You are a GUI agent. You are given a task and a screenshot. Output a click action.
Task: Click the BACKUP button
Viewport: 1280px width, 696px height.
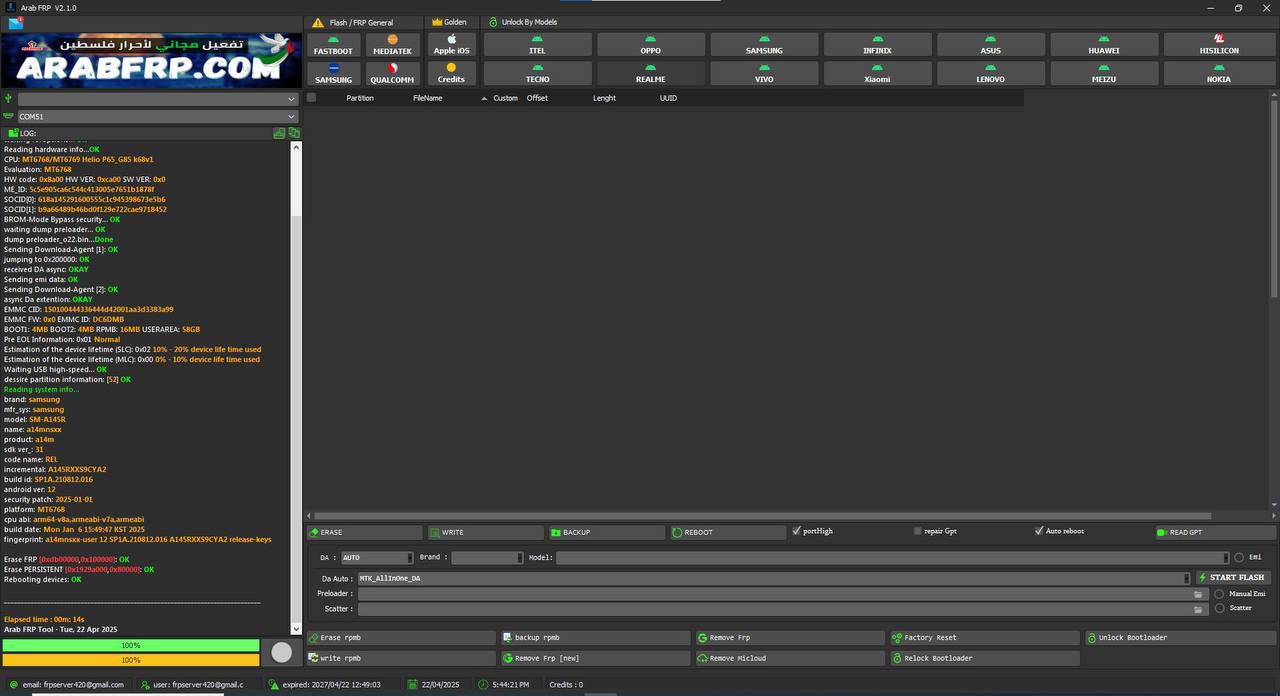click(x=607, y=532)
